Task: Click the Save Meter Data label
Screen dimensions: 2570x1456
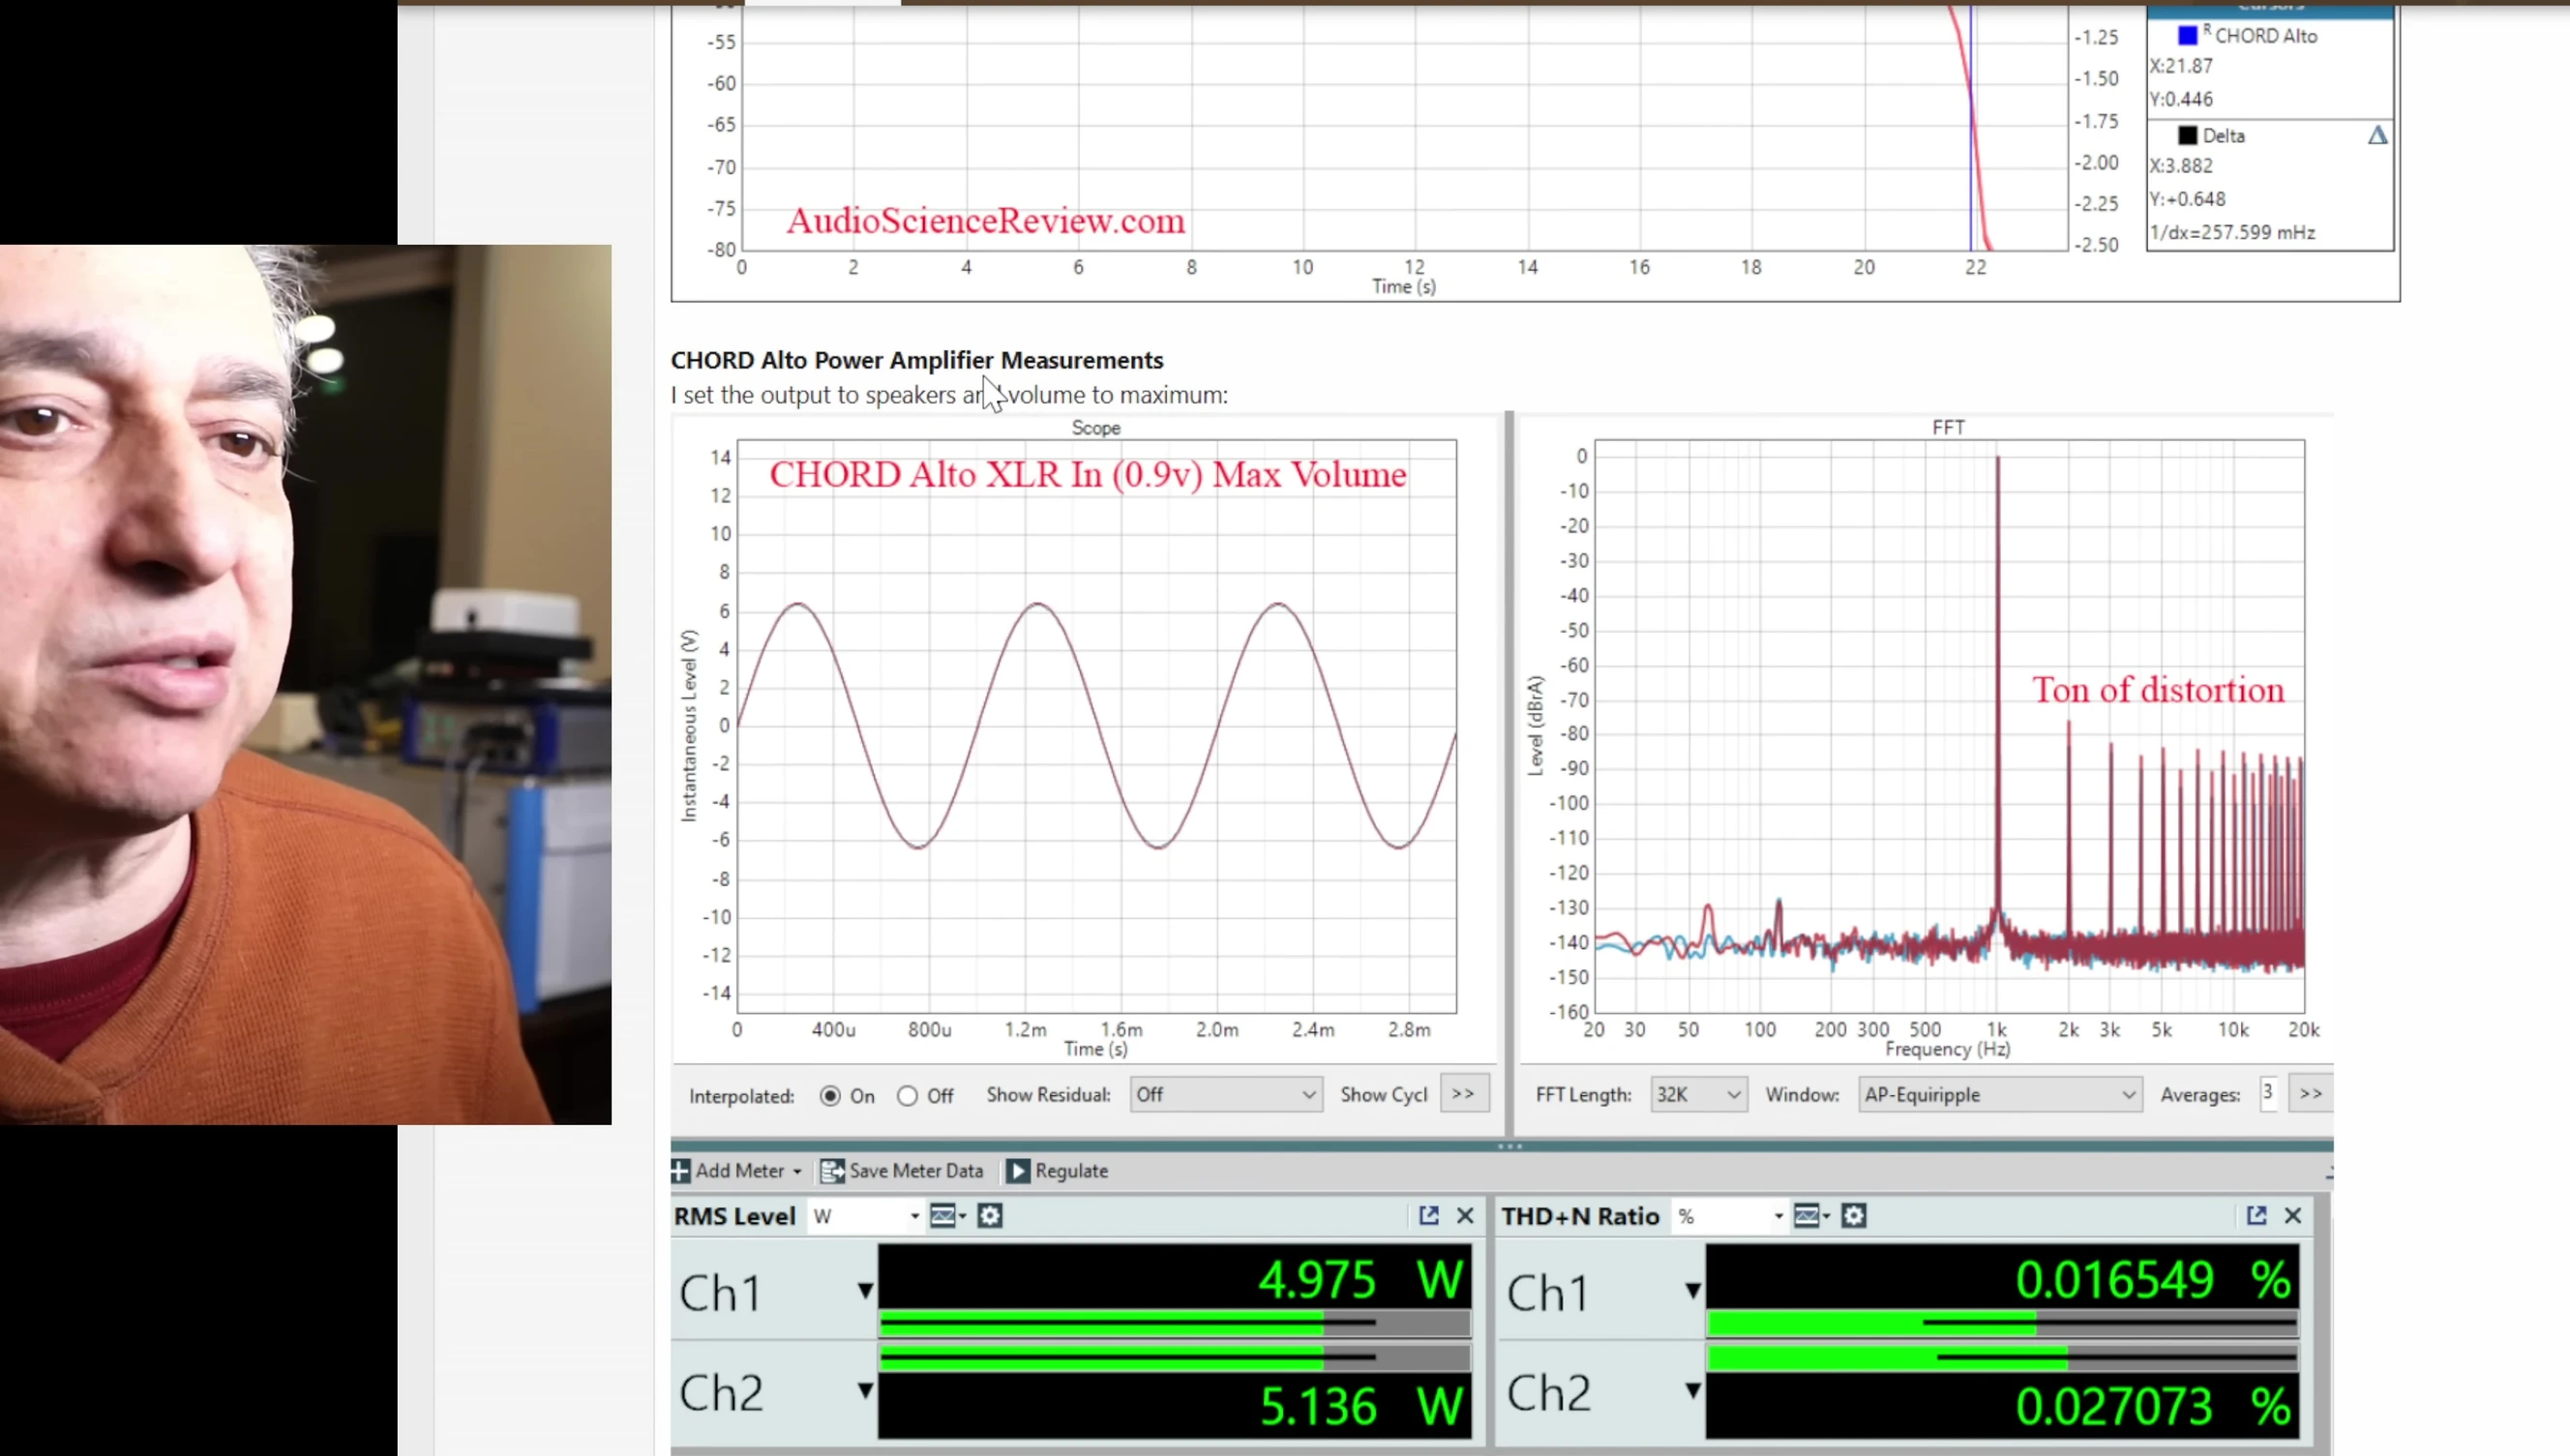Action: (916, 1170)
